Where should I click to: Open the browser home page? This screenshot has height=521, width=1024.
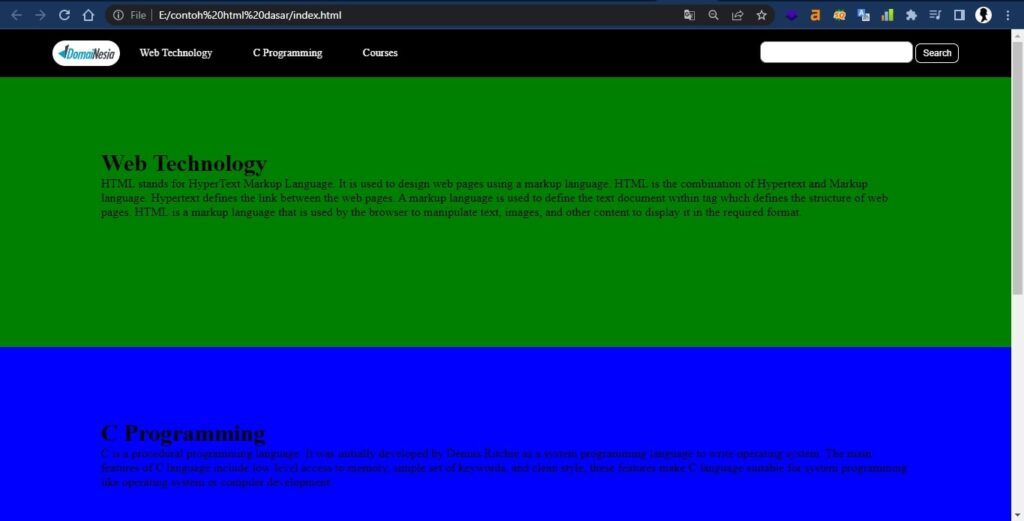[88, 15]
